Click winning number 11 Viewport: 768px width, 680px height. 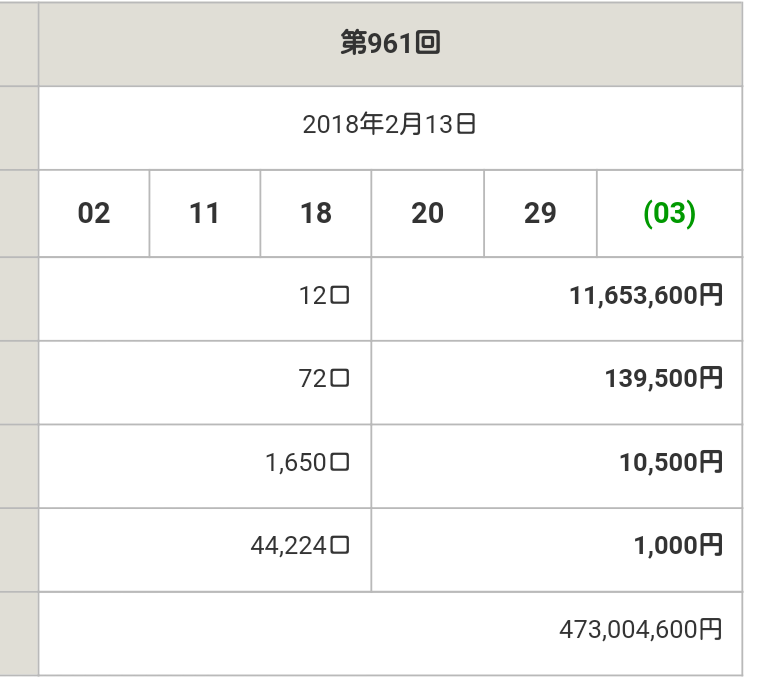[x=205, y=213]
